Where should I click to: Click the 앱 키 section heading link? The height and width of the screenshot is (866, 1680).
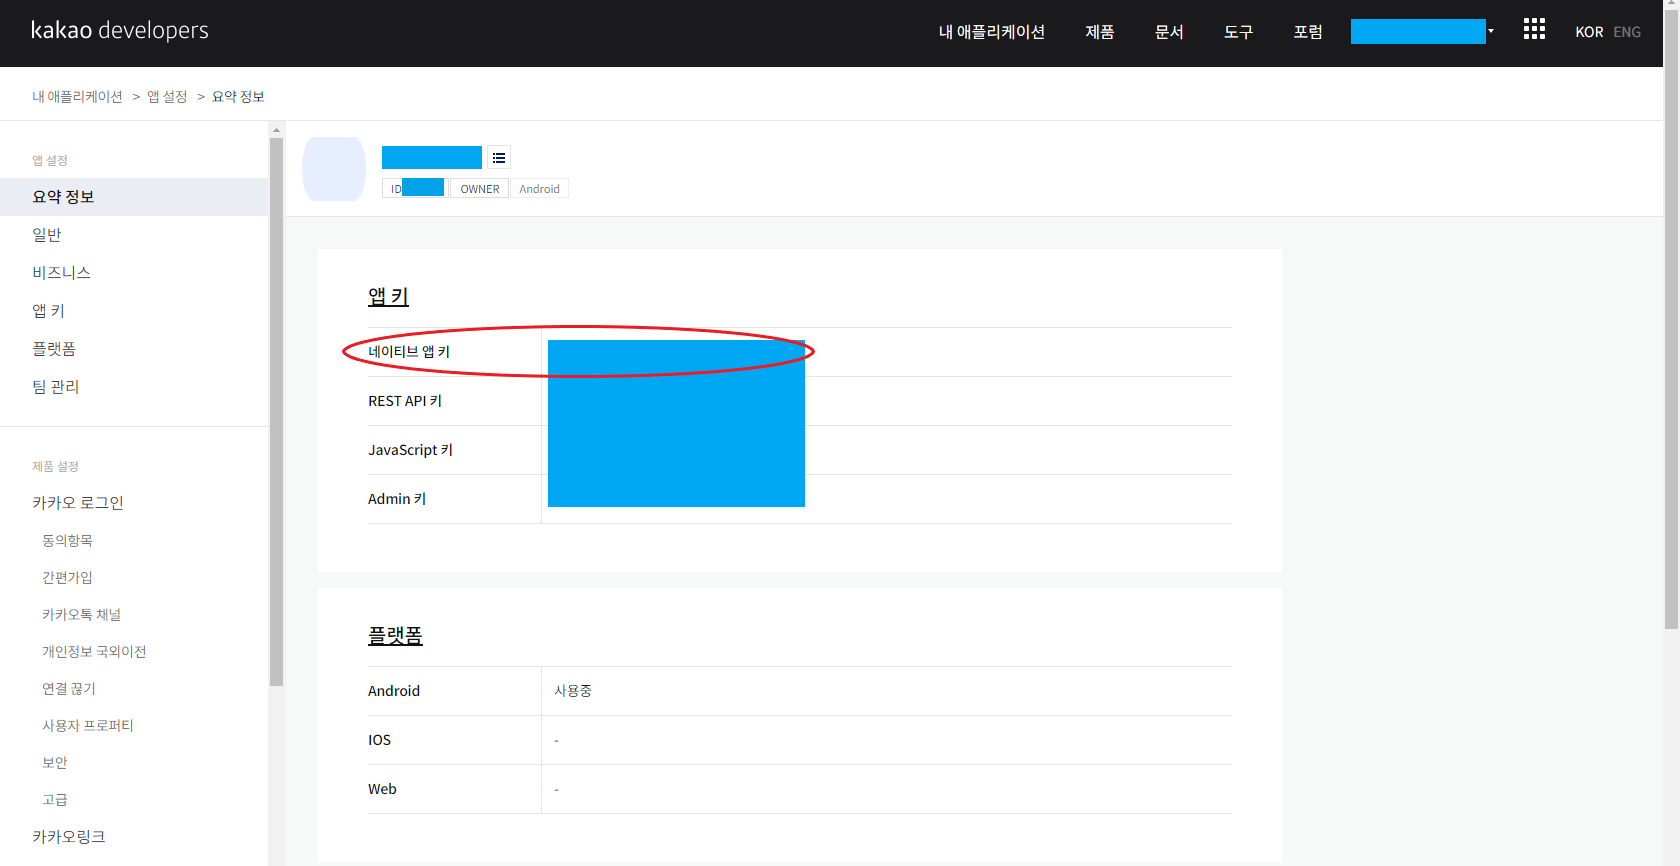point(388,297)
